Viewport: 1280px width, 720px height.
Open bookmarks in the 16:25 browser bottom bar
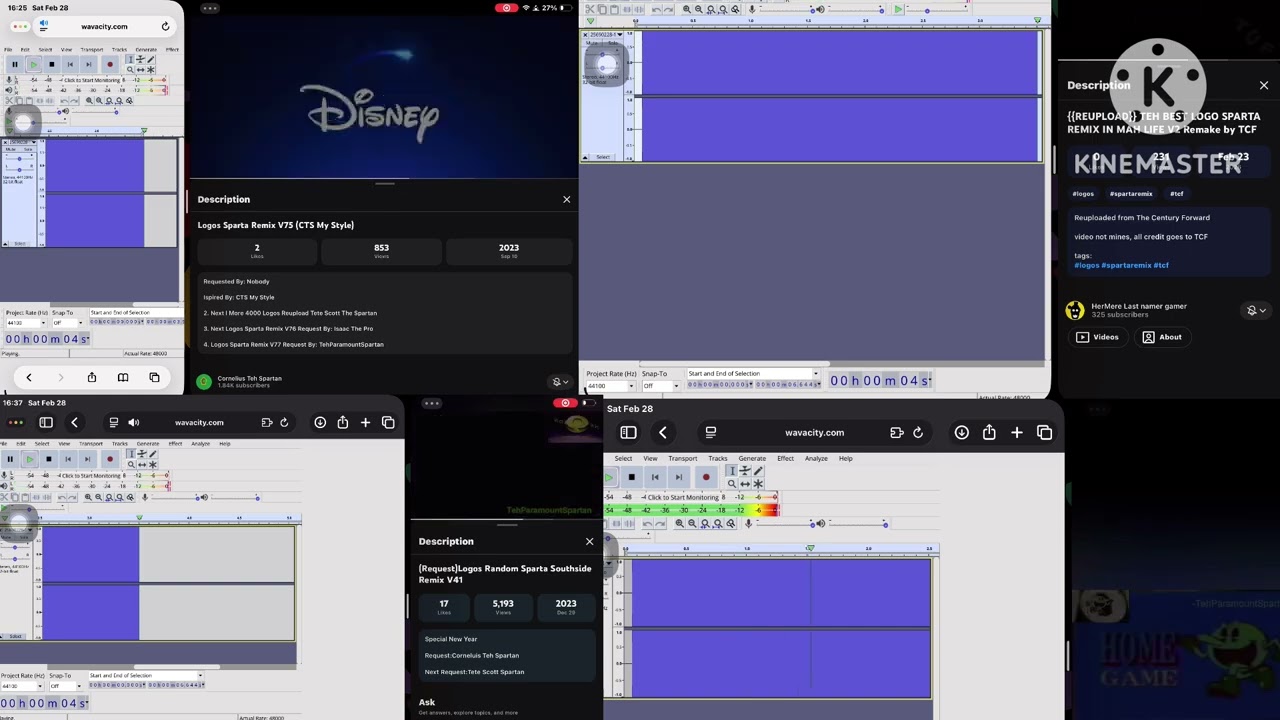(x=123, y=378)
